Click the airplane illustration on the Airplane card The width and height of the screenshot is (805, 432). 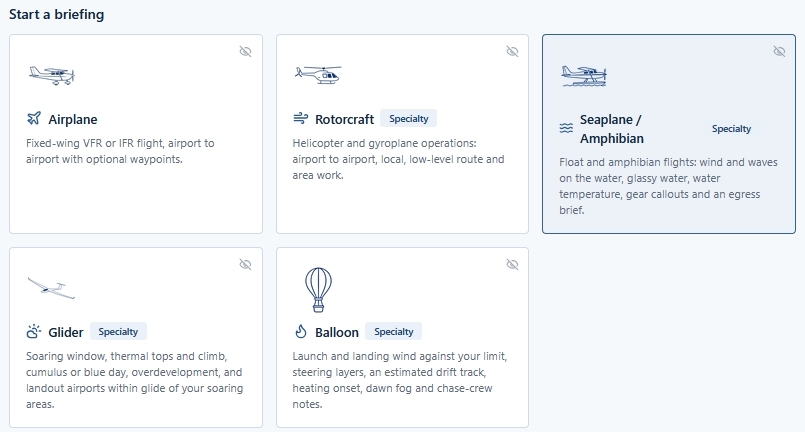point(51,76)
